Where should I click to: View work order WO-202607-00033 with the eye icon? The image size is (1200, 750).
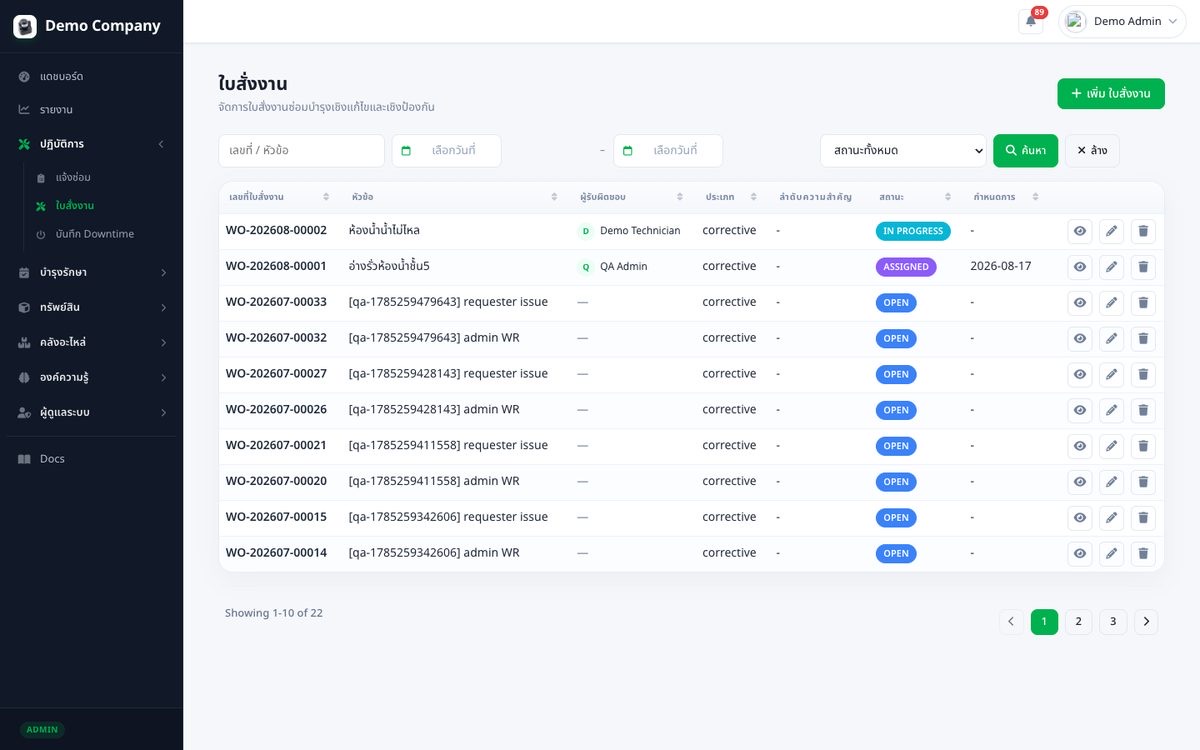point(1080,303)
